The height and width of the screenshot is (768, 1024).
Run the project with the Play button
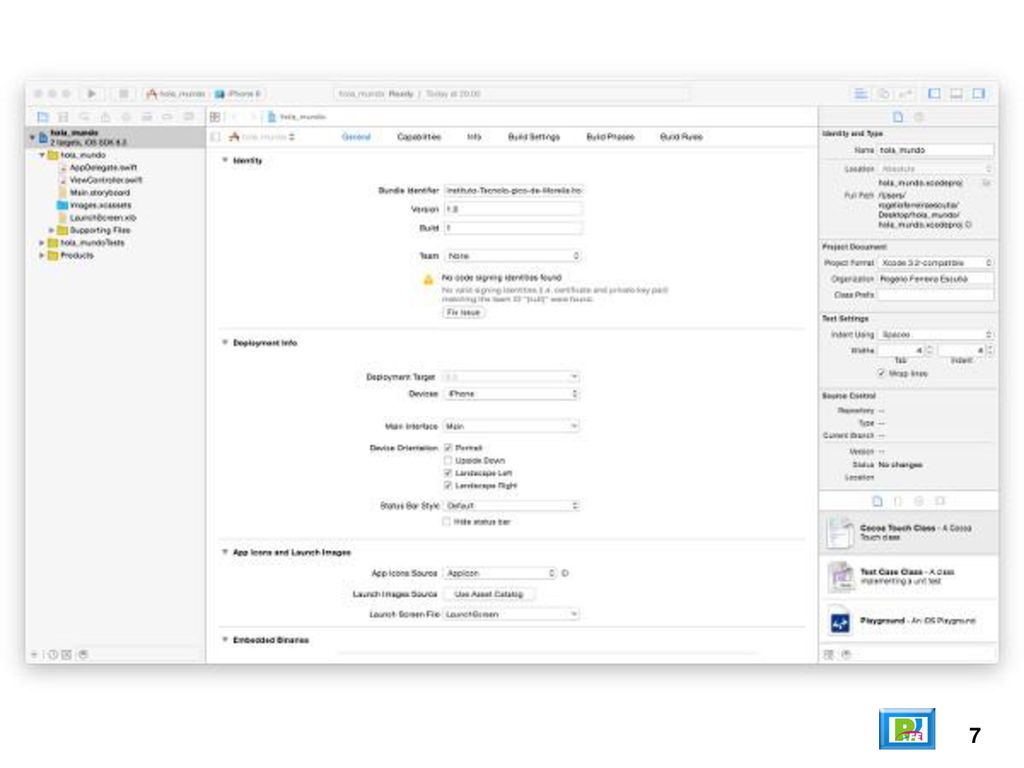tap(91, 93)
